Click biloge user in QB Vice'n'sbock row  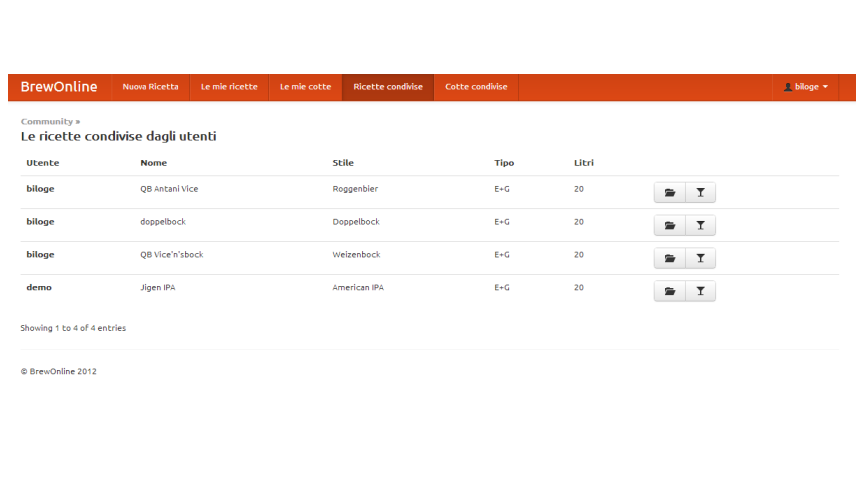tap(40, 254)
